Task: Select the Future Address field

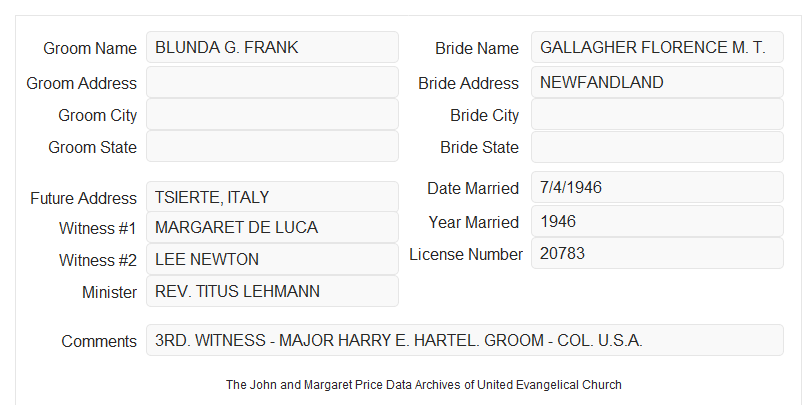Action: [x=272, y=197]
